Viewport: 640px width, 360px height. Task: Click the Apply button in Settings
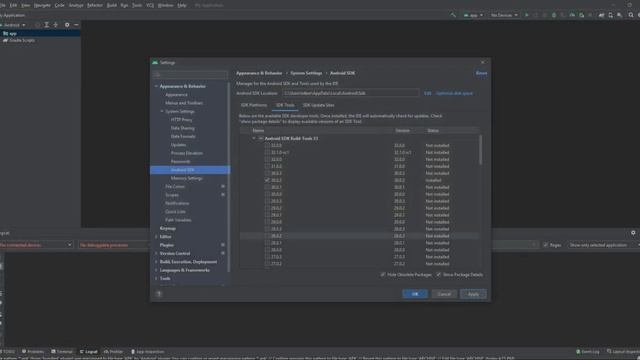(x=473, y=294)
